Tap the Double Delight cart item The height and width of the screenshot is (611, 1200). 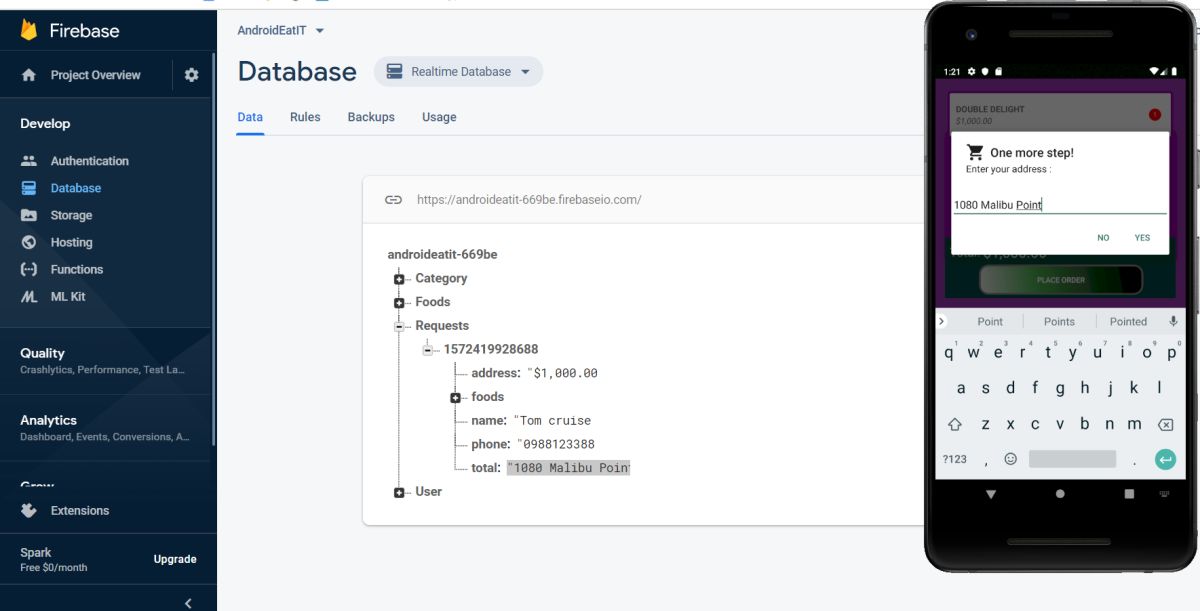pos(1060,115)
